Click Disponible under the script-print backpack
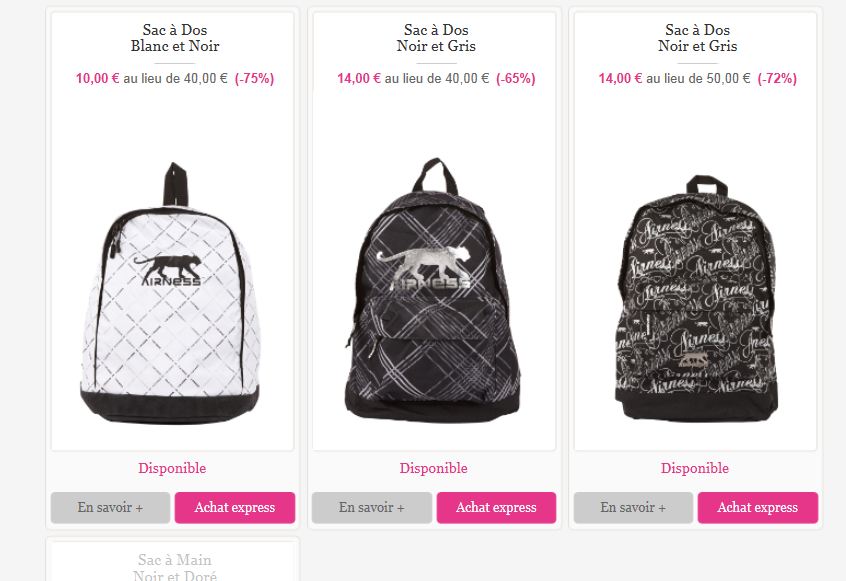This screenshot has height=581, width=846. point(695,468)
